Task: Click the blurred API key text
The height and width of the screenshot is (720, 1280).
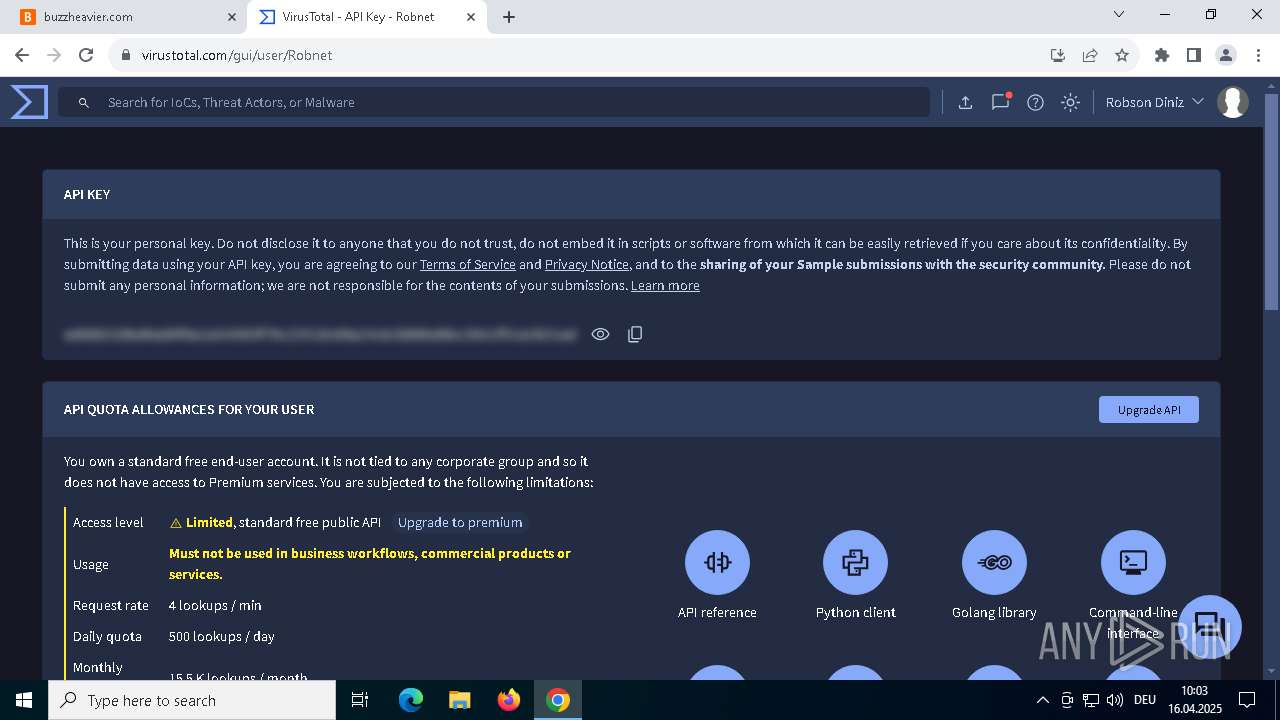Action: pos(320,334)
